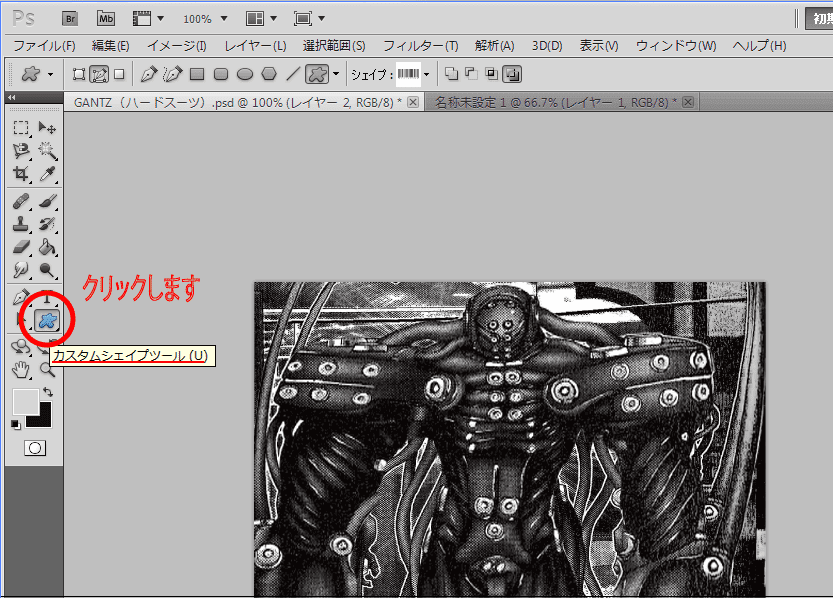Open the フィルター(T) menu
The height and width of the screenshot is (598, 833).
coord(421,46)
